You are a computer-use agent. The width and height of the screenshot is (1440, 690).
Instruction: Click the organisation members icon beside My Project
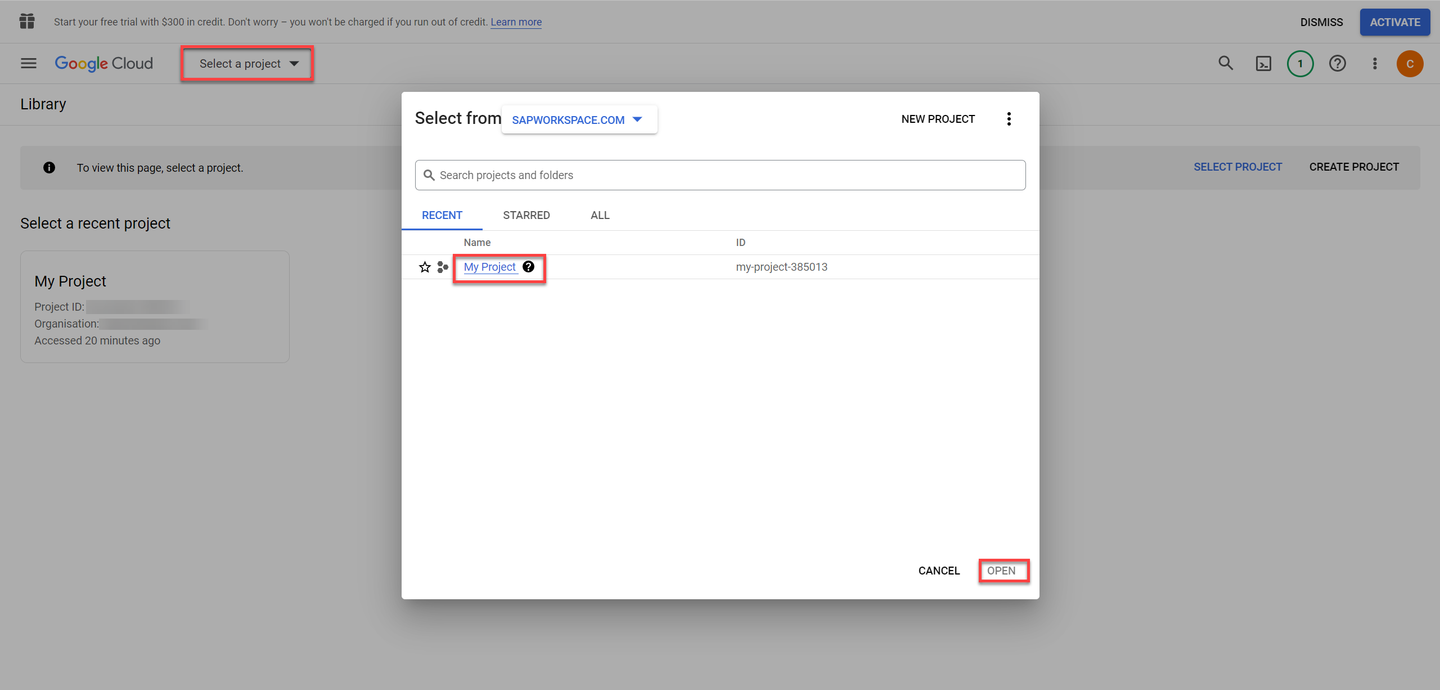(443, 267)
